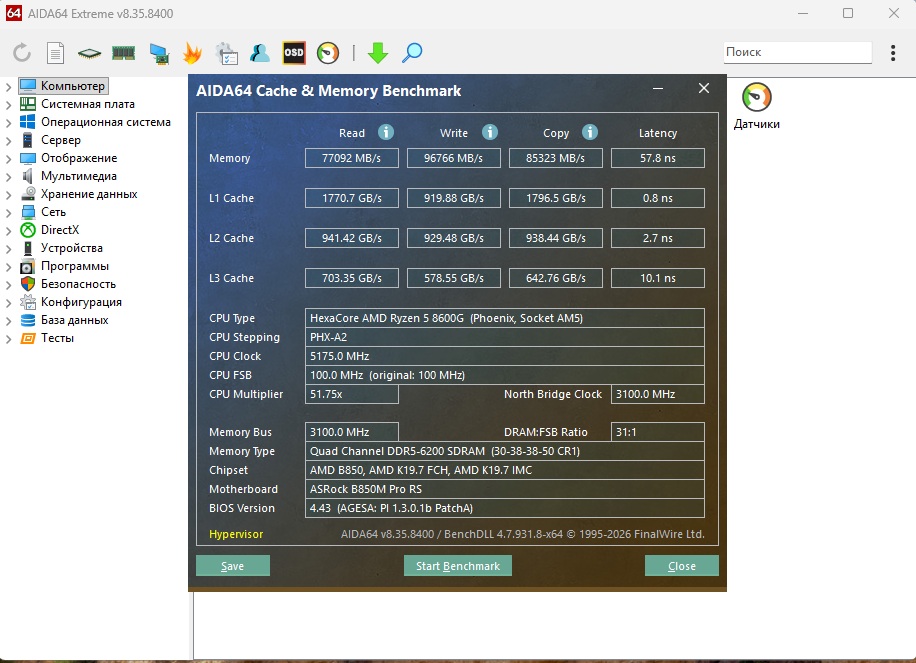This screenshot has height=663, width=916.
Task: Open the OSD panel icon
Action: coord(294,53)
